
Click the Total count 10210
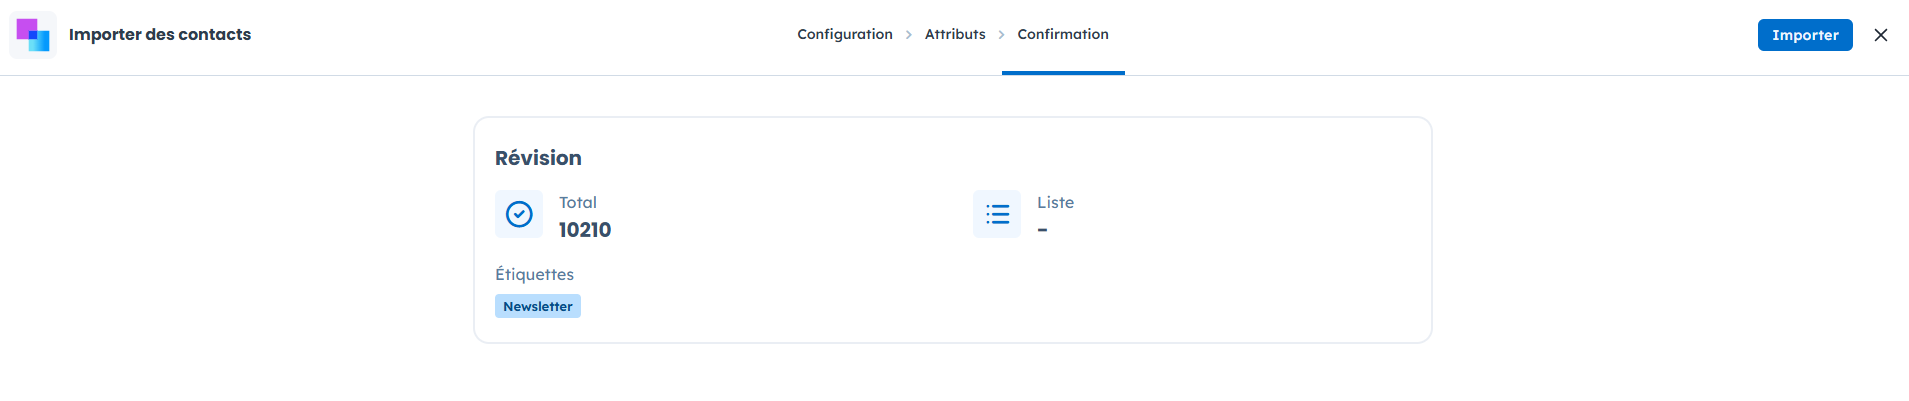pos(584,230)
